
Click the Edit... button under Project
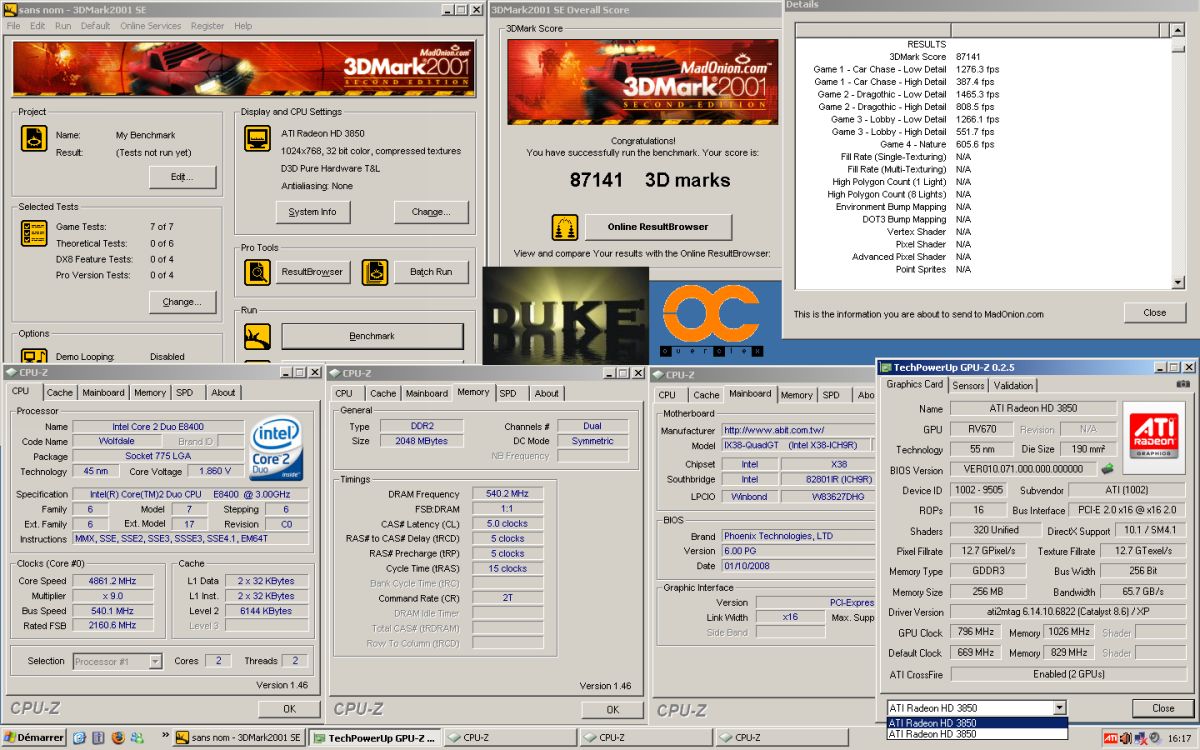pyautogui.click(x=183, y=177)
